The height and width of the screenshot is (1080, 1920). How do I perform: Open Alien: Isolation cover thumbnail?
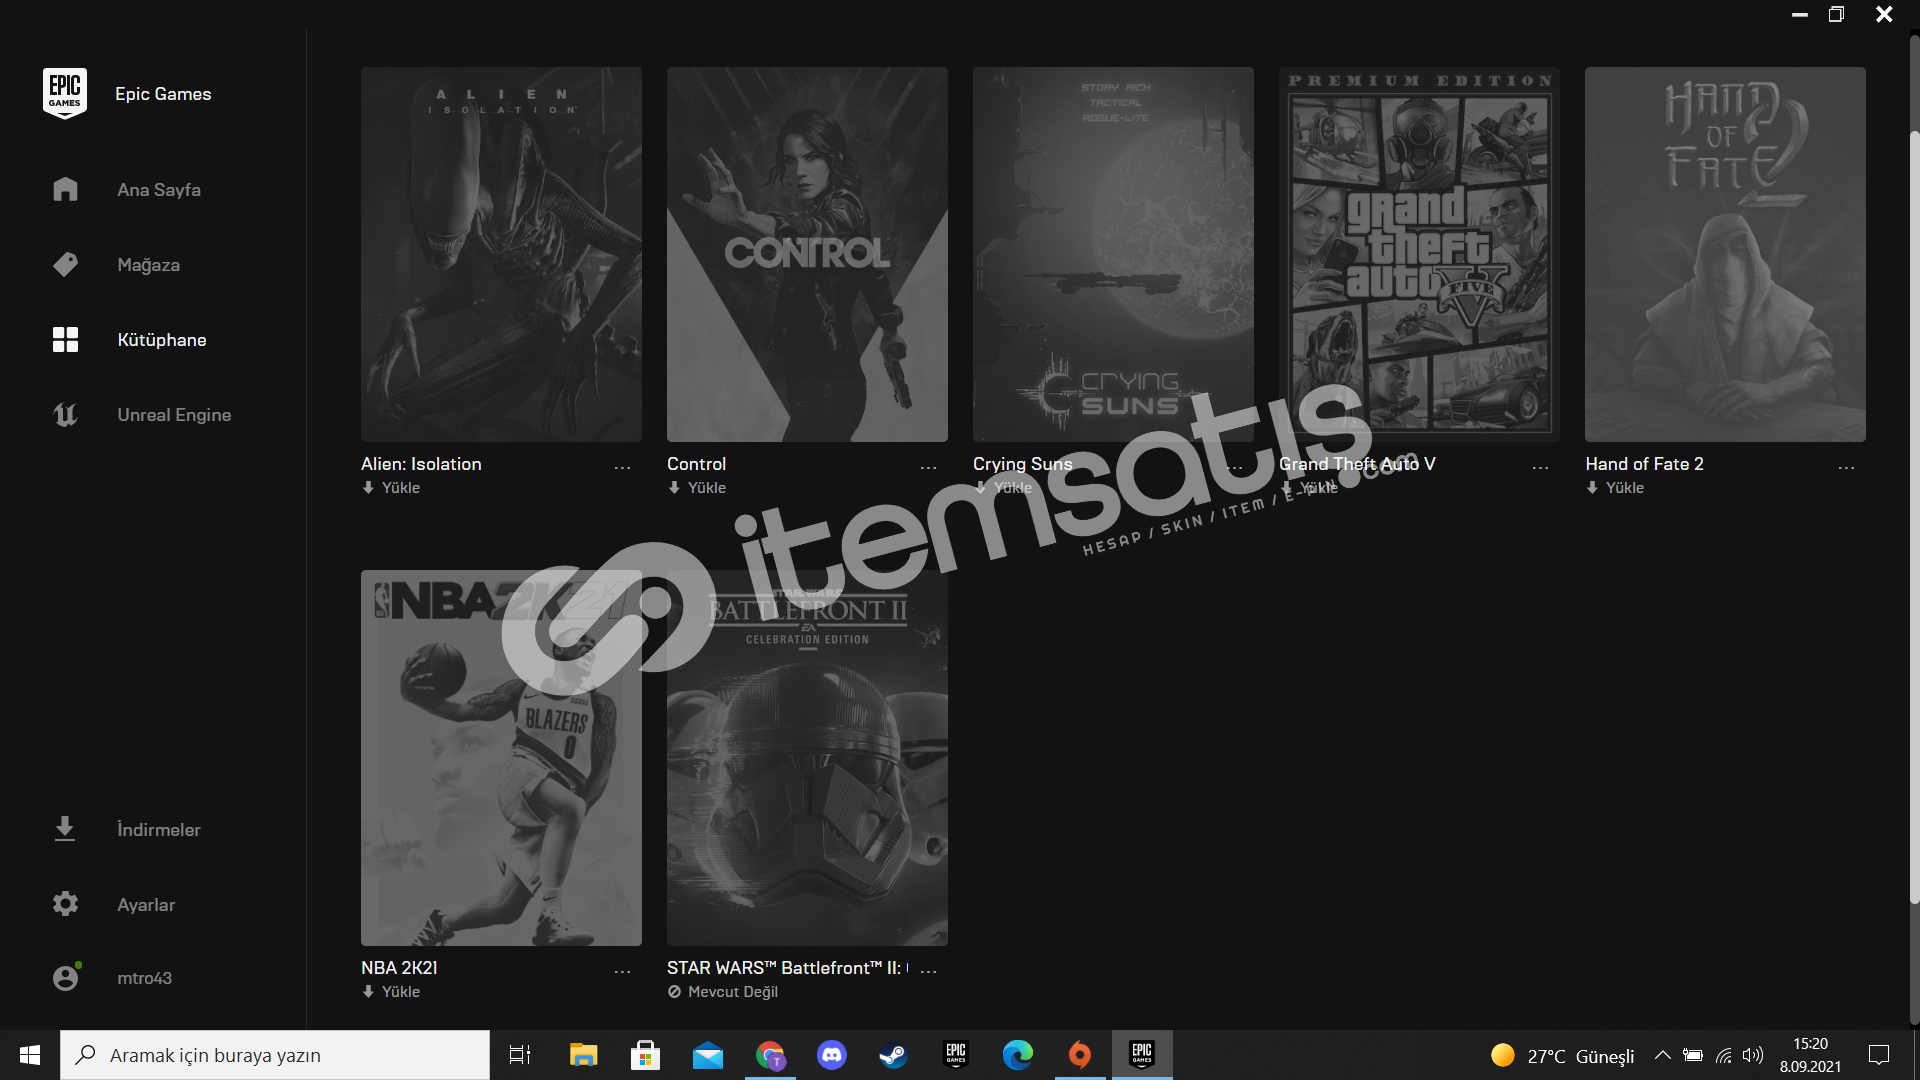coord(501,254)
